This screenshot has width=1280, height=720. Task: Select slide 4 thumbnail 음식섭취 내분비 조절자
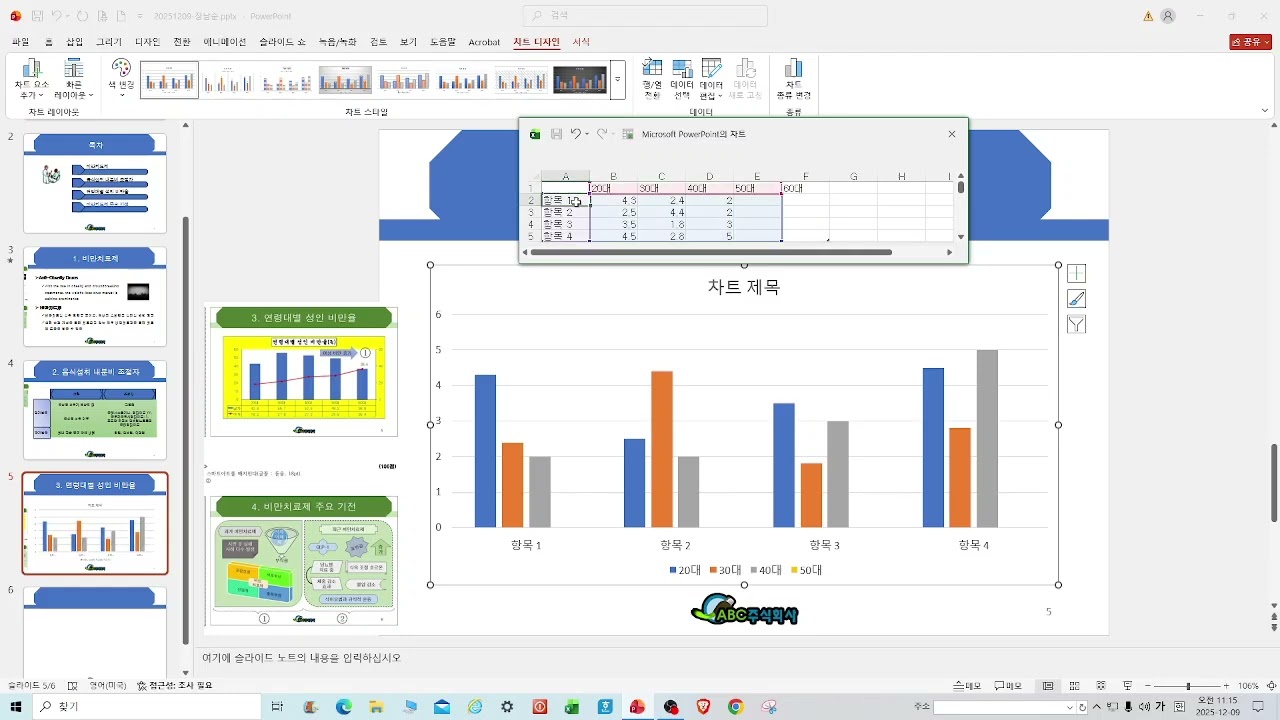point(95,410)
